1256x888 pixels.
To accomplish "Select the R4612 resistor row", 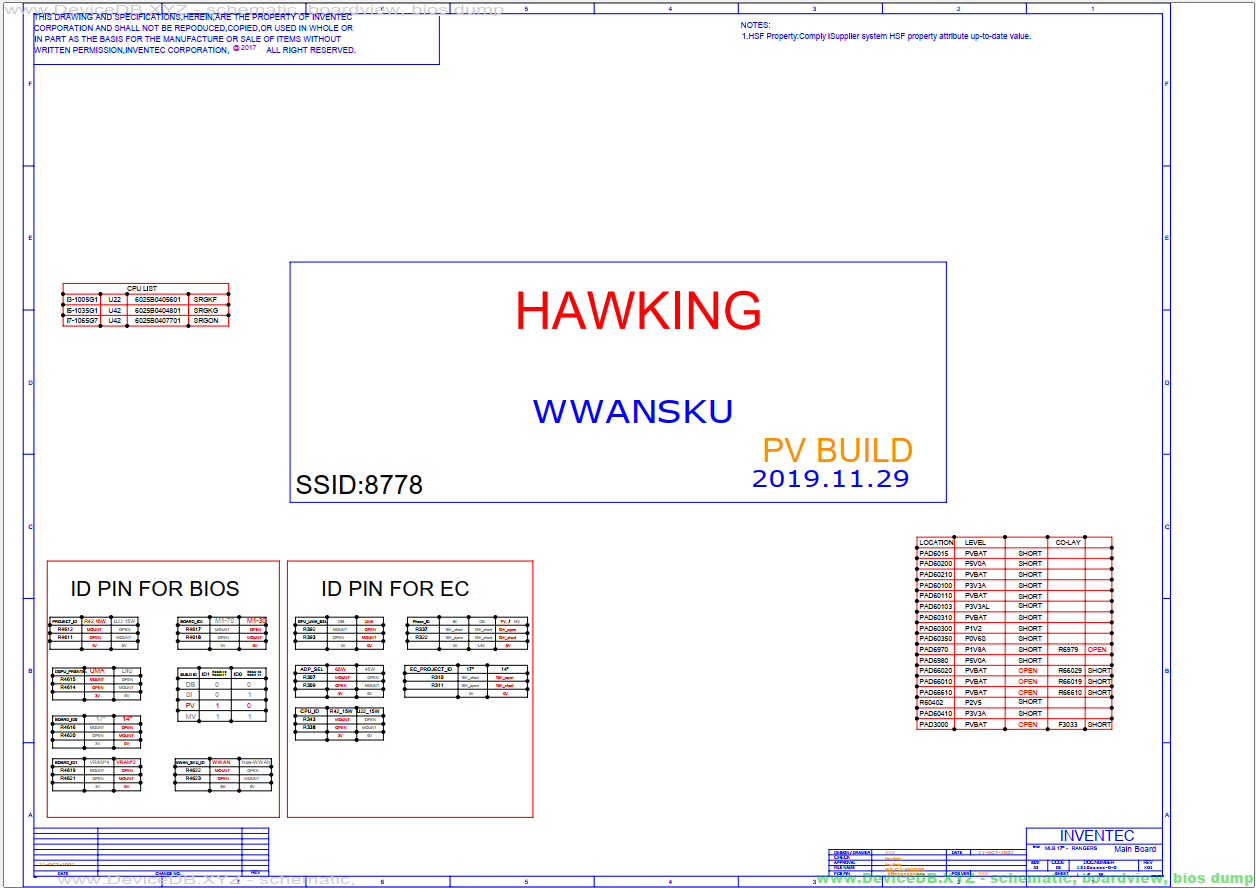I will (95, 629).
